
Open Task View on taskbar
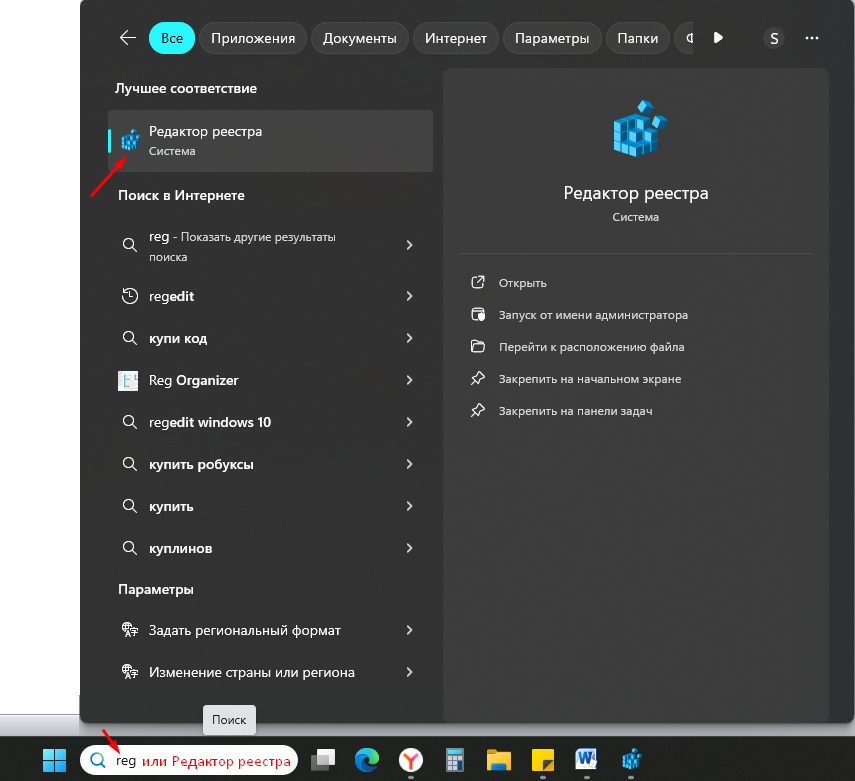tap(323, 760)
